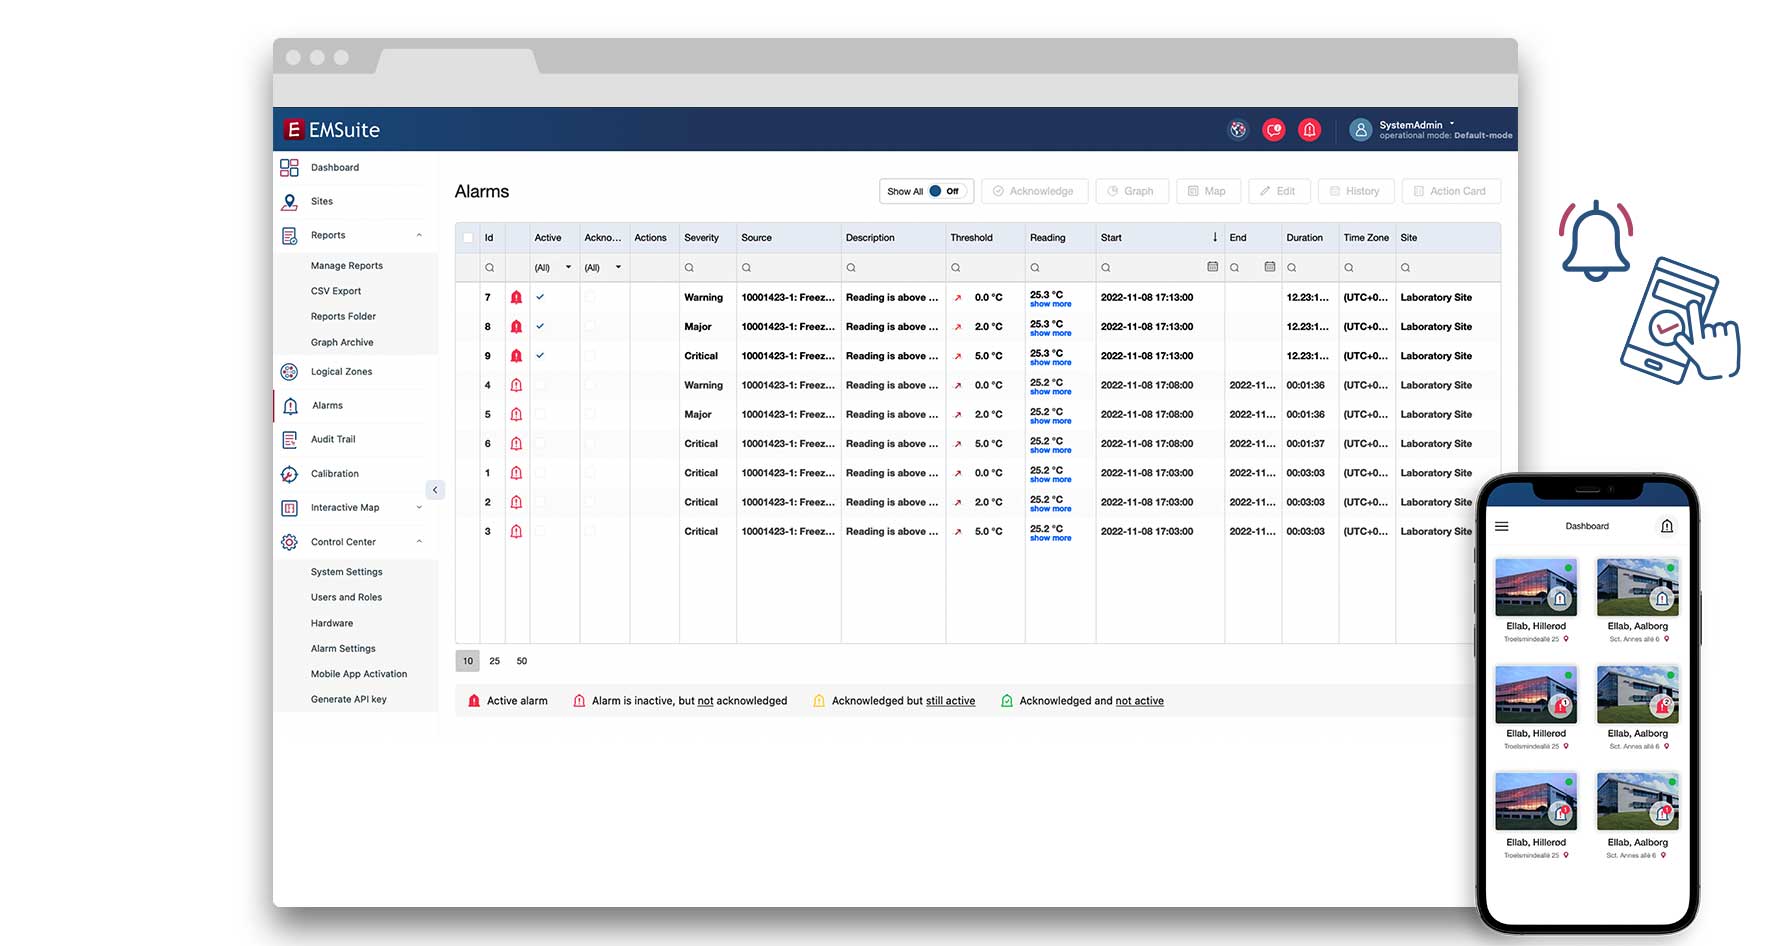This screenshot has height=946, width=1790.
Task: Click the Site filter search field
Action: [x=1448, y=268]
